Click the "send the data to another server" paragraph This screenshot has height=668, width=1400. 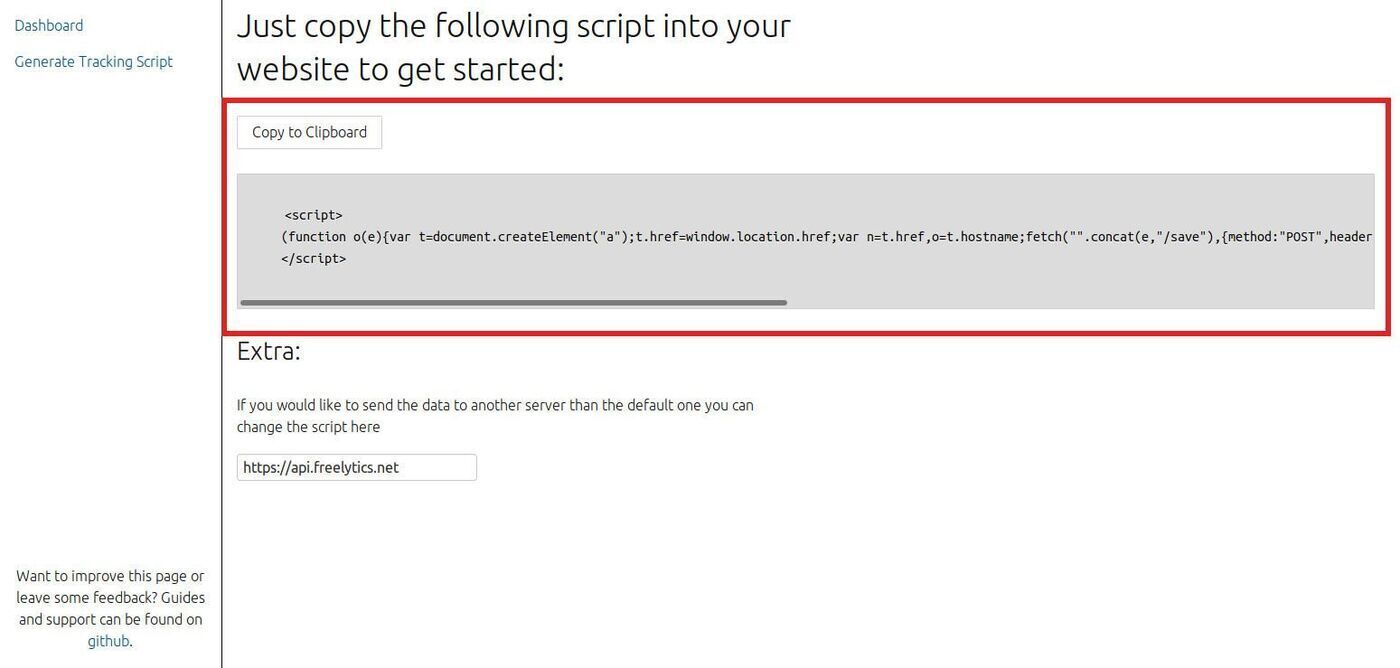[x=495, y=406]
